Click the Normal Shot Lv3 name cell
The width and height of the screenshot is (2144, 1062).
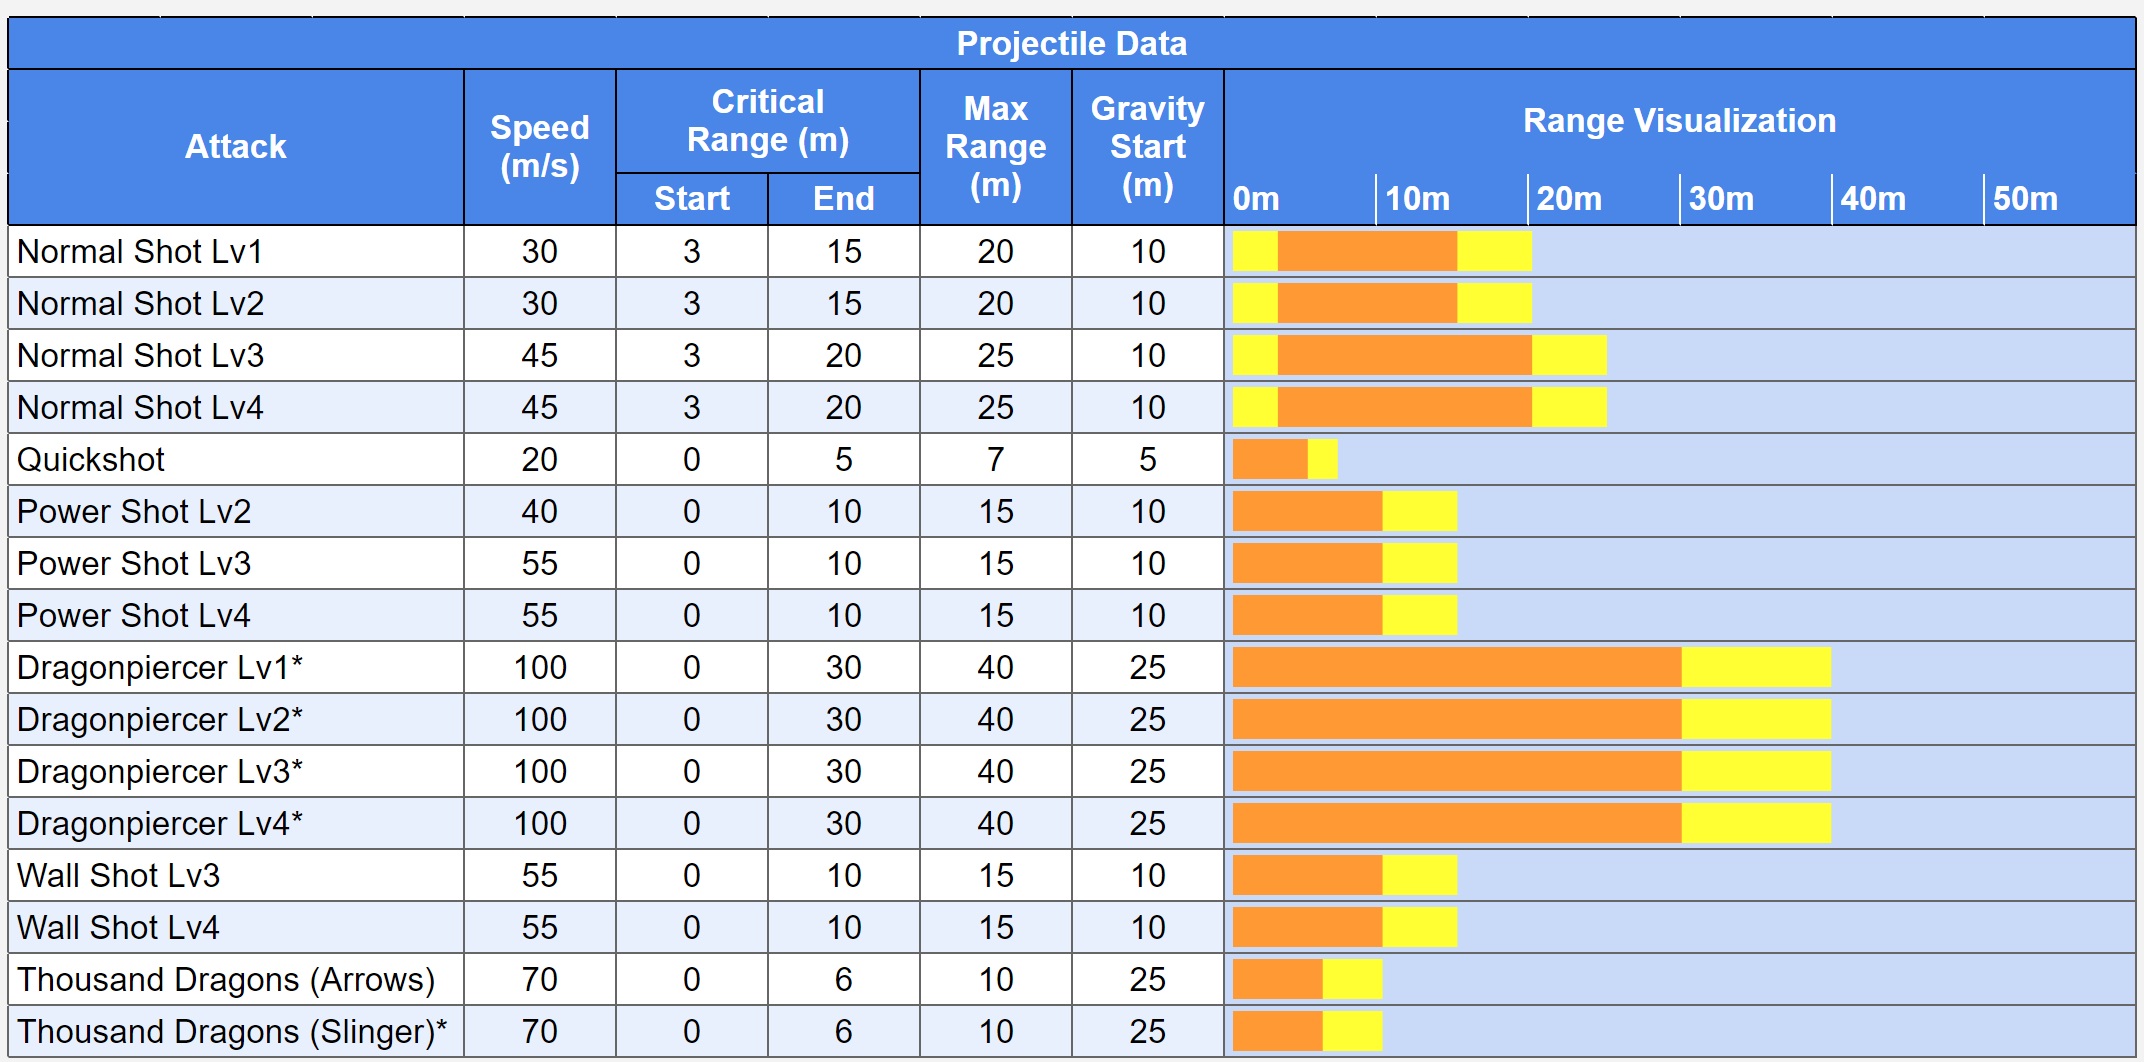140,356
